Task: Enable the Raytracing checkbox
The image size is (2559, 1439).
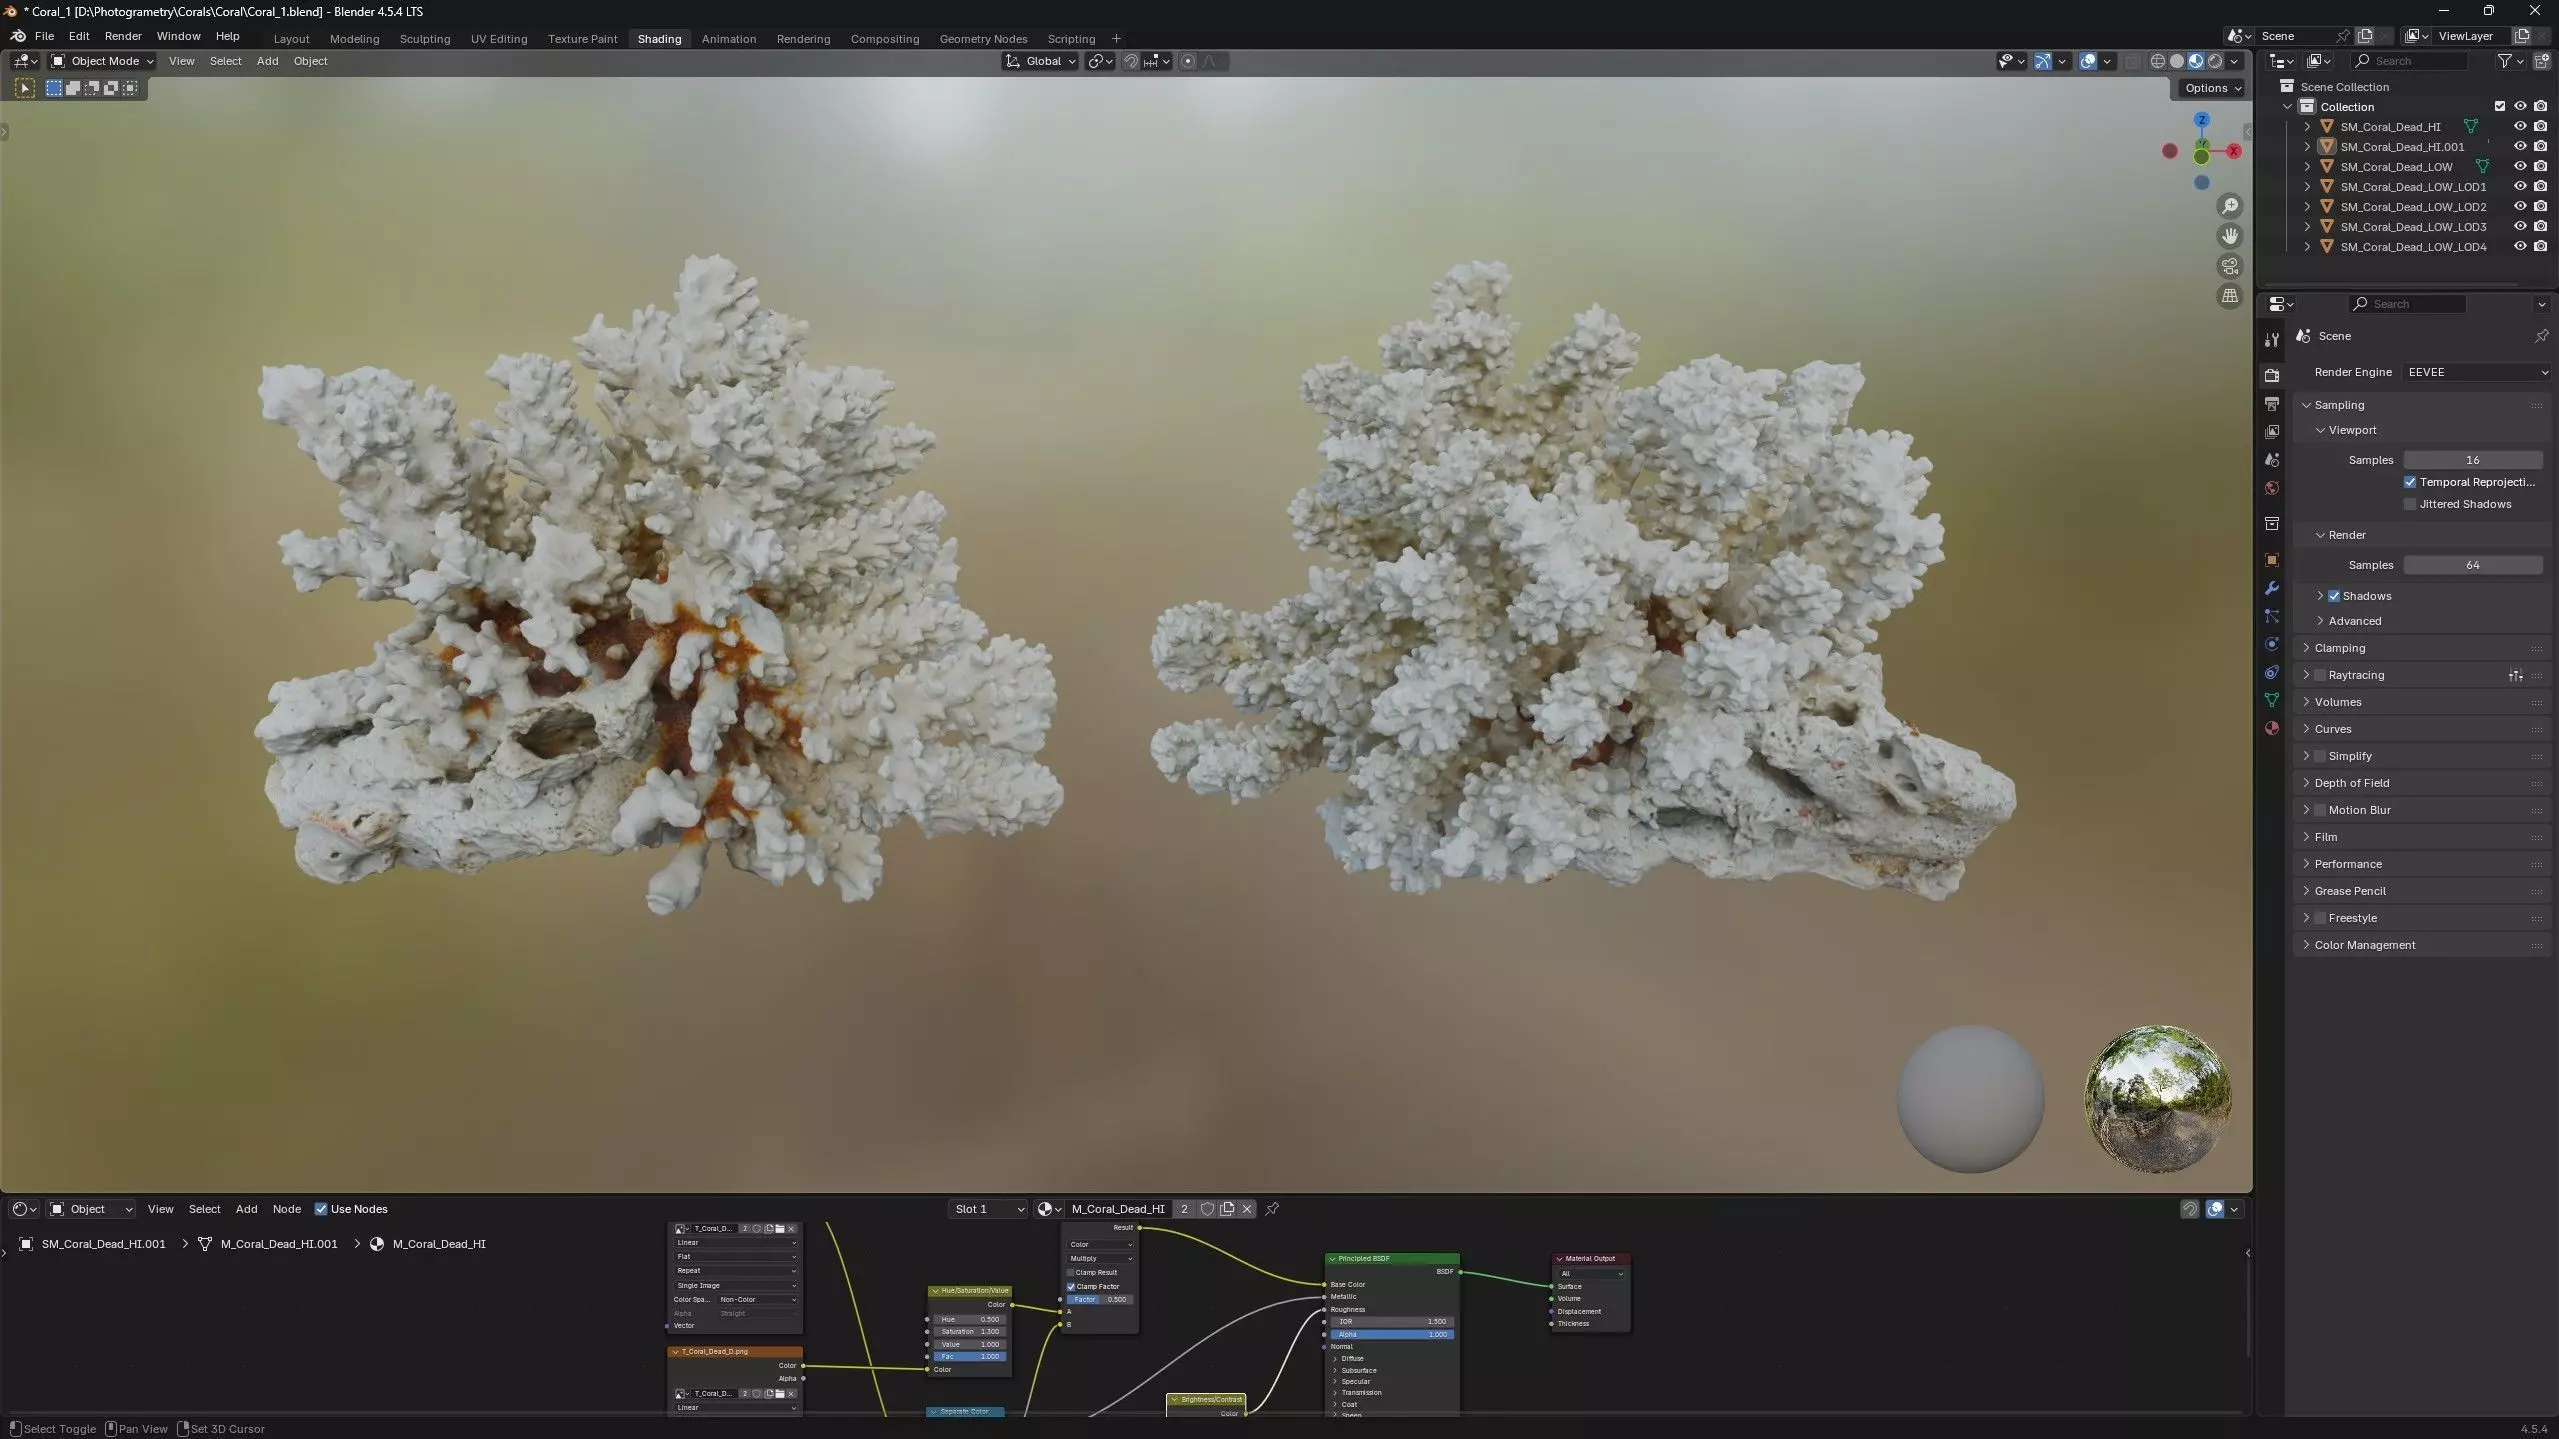Action: pos(2320,675)
